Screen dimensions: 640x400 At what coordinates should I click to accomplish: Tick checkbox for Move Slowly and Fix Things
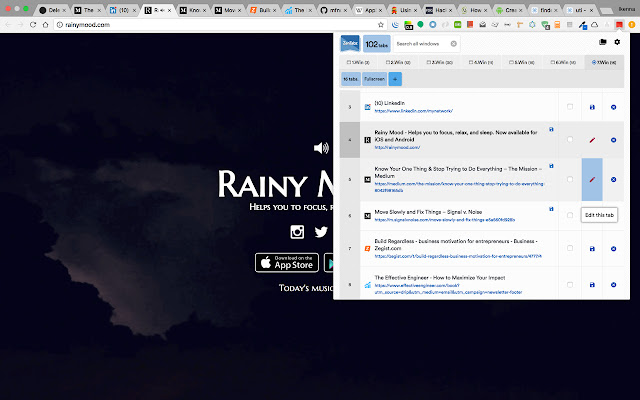coord(570,215)
